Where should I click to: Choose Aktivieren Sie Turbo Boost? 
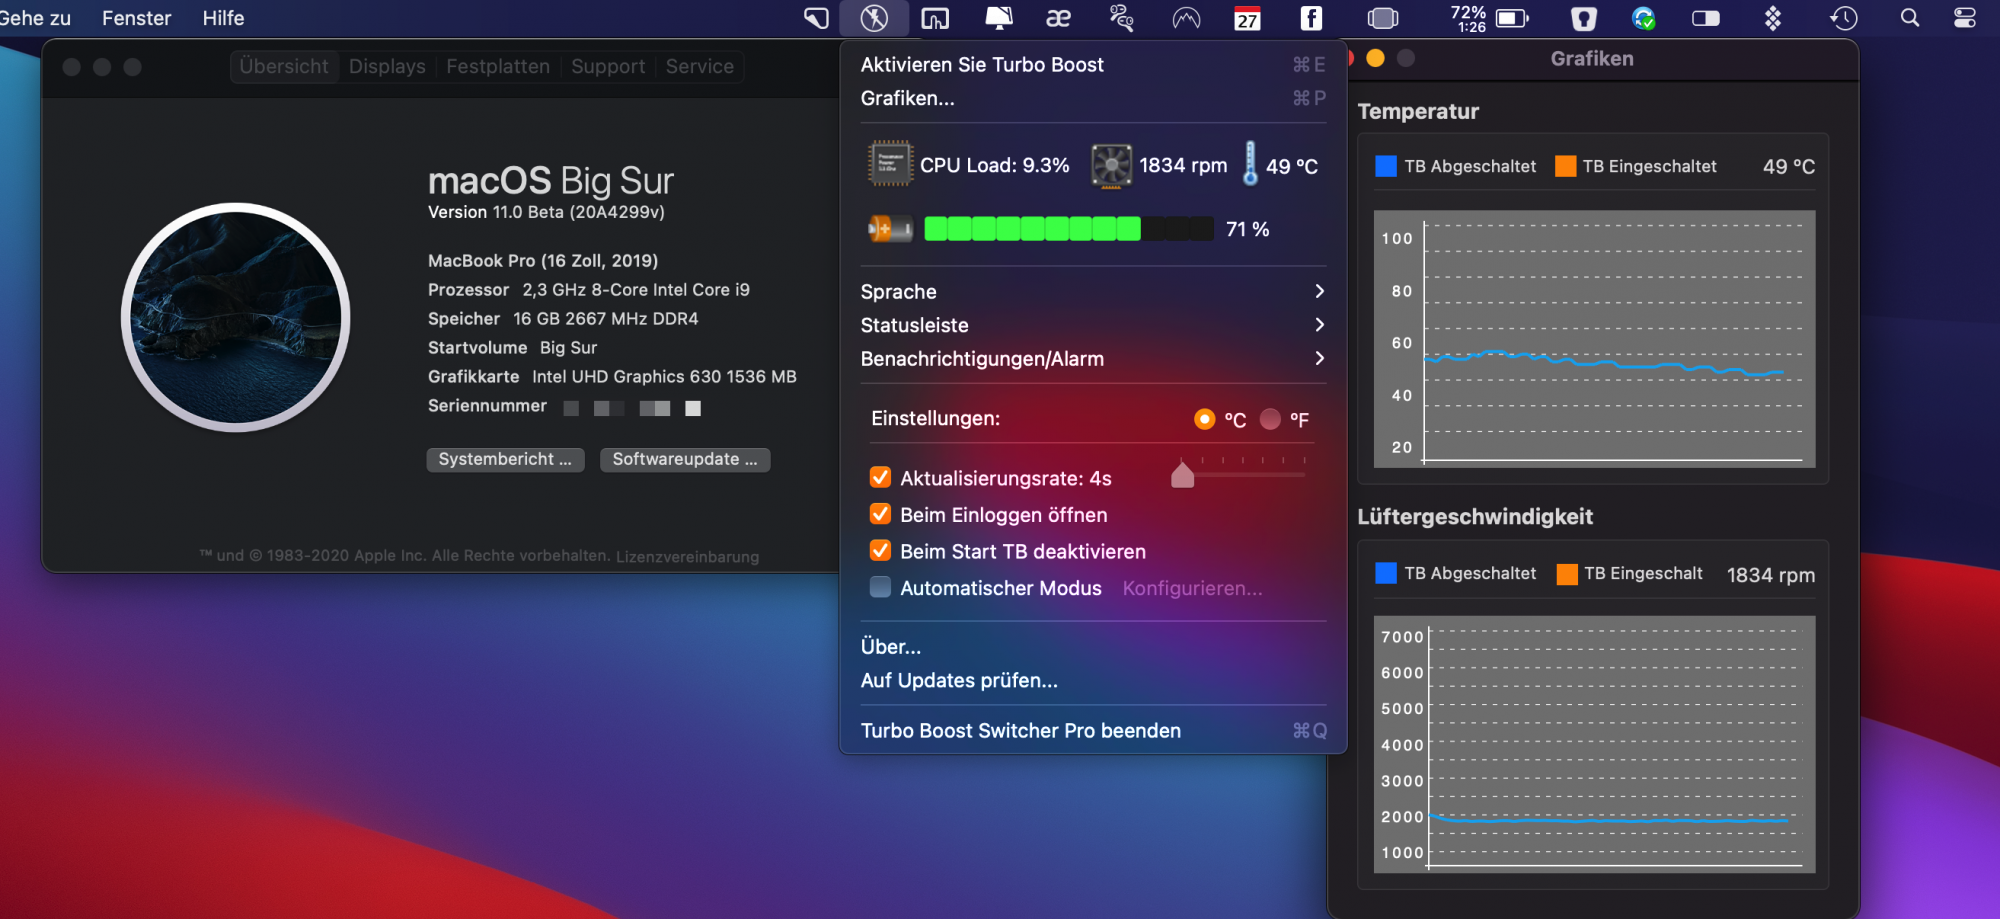point(1093,65)
